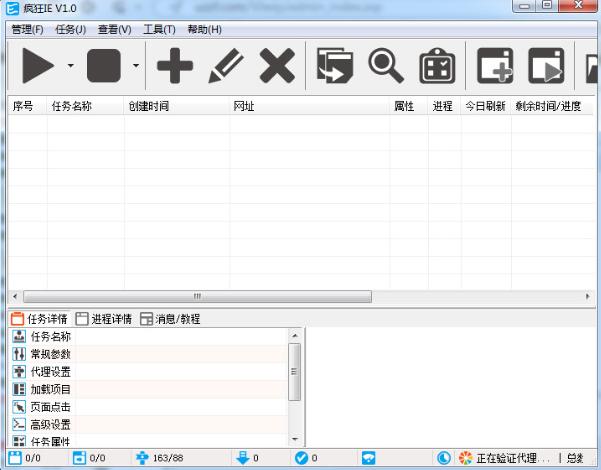Image resolution: width=601 pixels, height=470 pixels.
Task: Click the window with plus toolbar icon
Action: (x=495, y=66)
